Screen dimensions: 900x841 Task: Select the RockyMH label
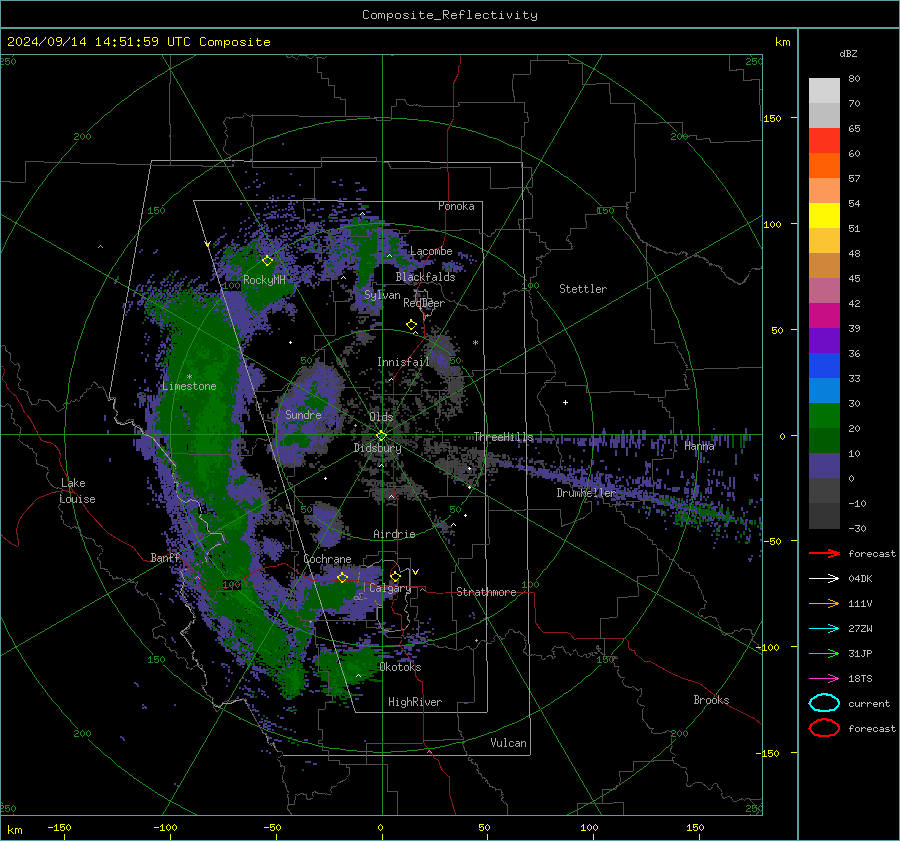point(264,280)
